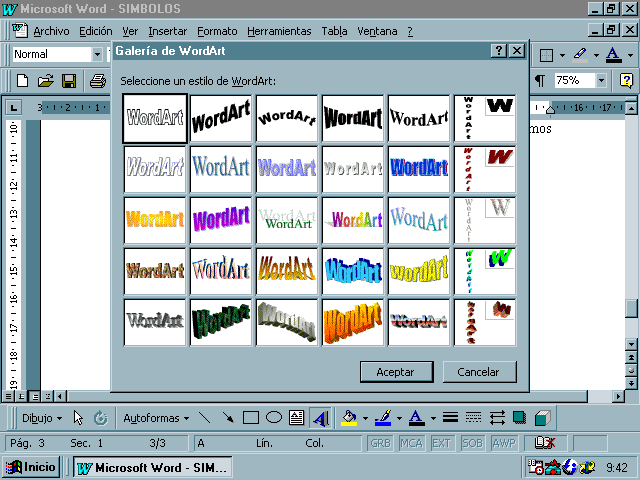Open the Tabla menu
The width and height of the screenshot is (640, 480).
tap(334, 31)
